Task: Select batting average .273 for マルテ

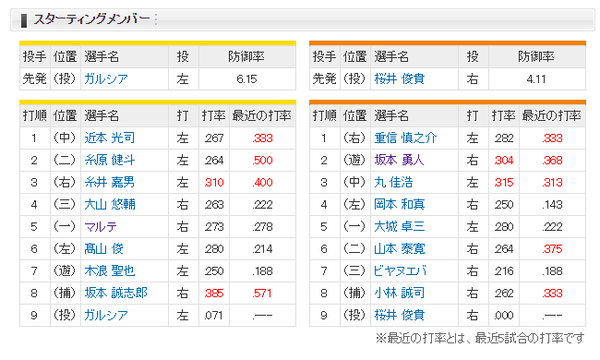Action: [214, 227]
